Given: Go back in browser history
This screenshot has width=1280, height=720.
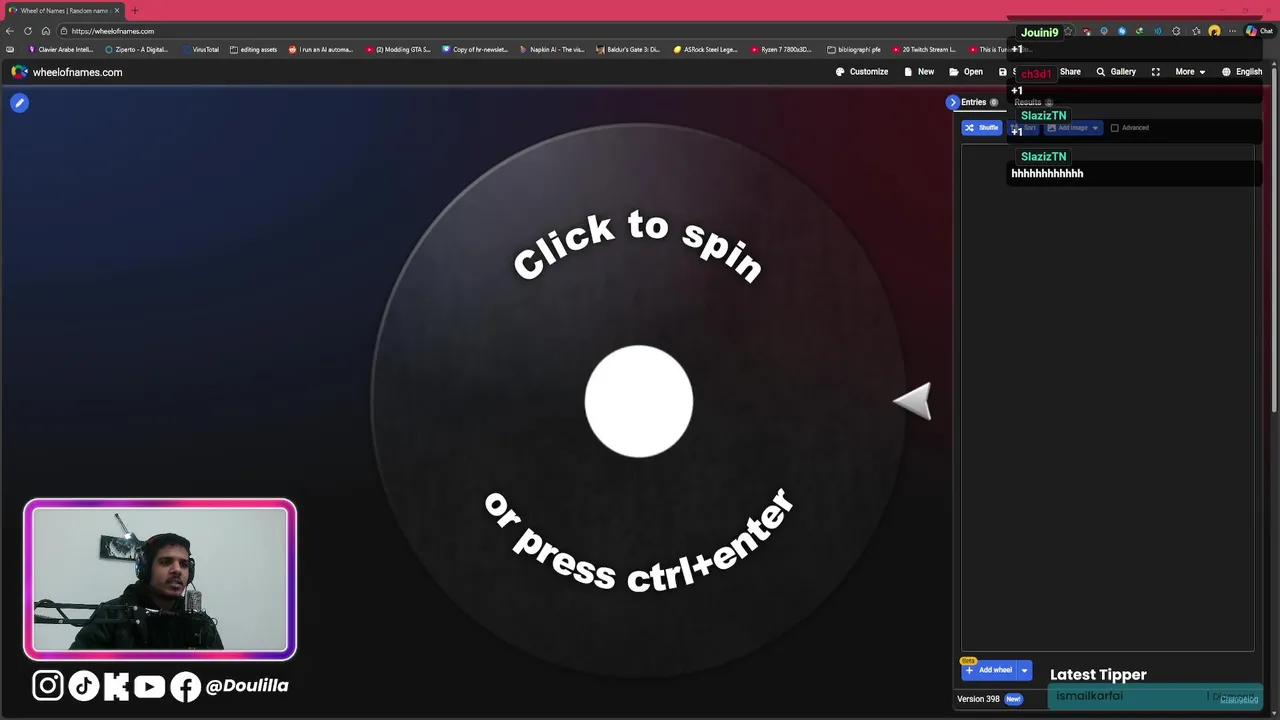Looking at the screenshot, I should pos(10,31).
